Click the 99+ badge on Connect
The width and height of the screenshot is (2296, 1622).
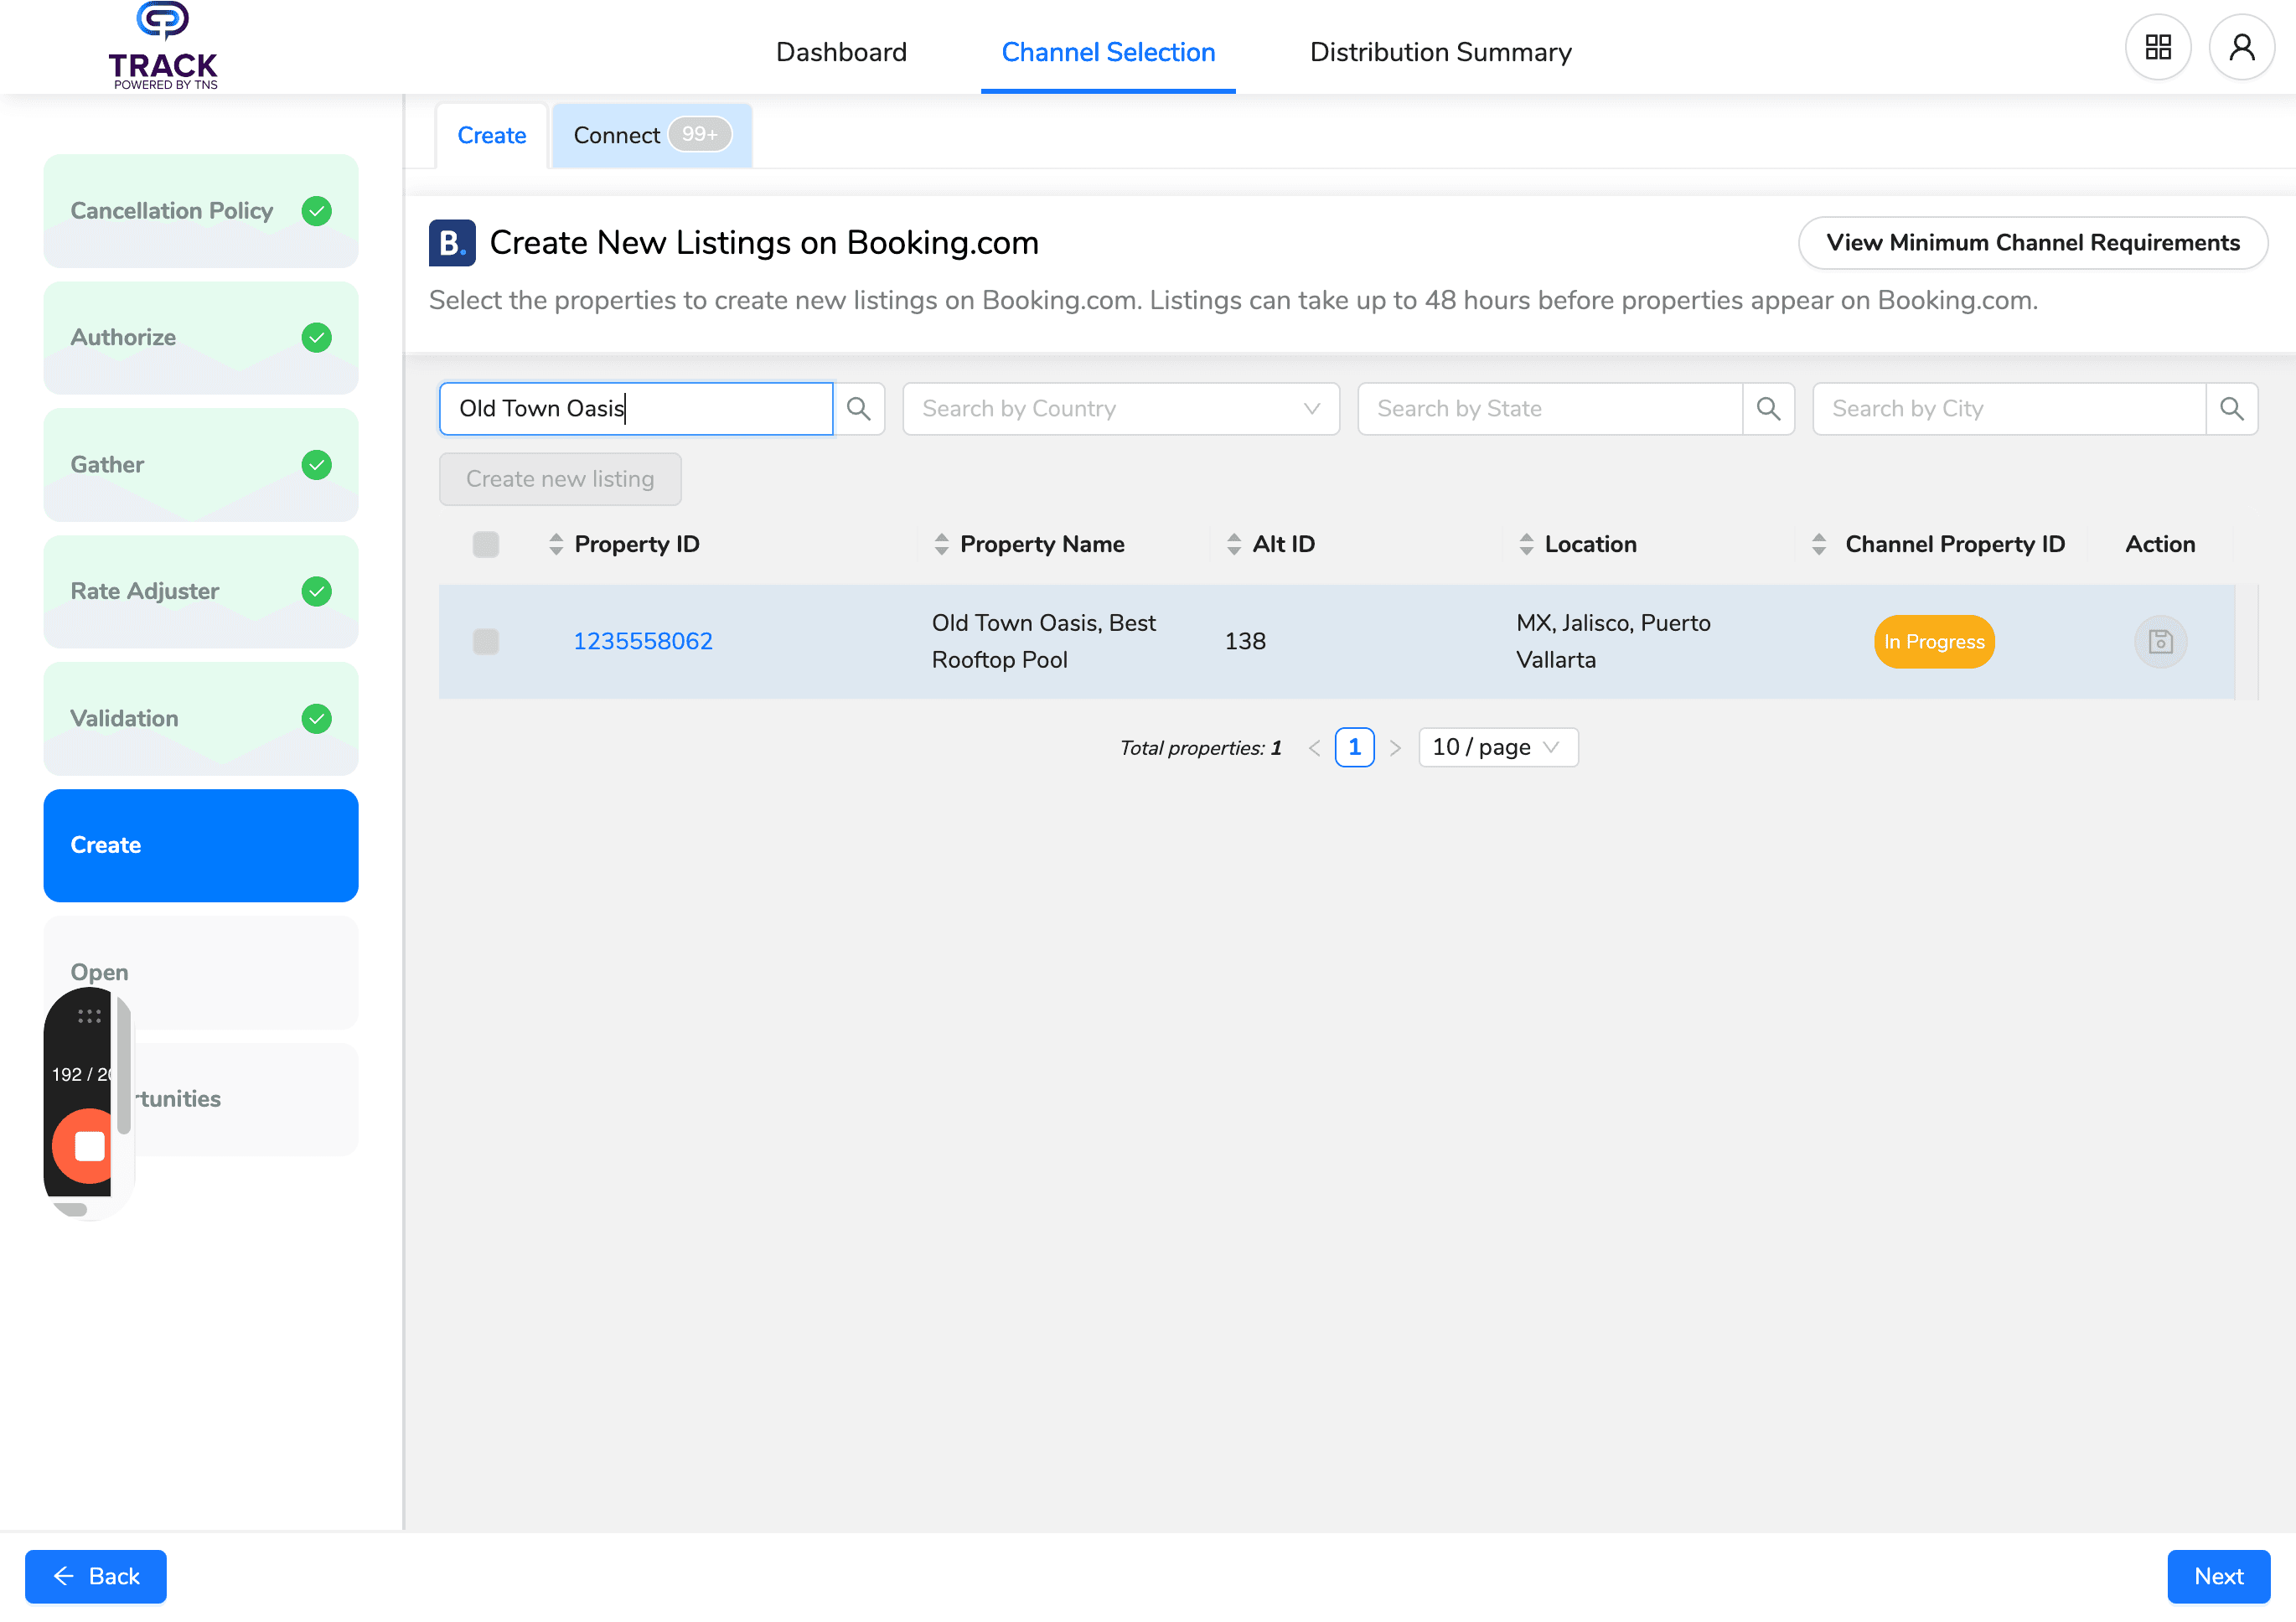tap(699, 135)
